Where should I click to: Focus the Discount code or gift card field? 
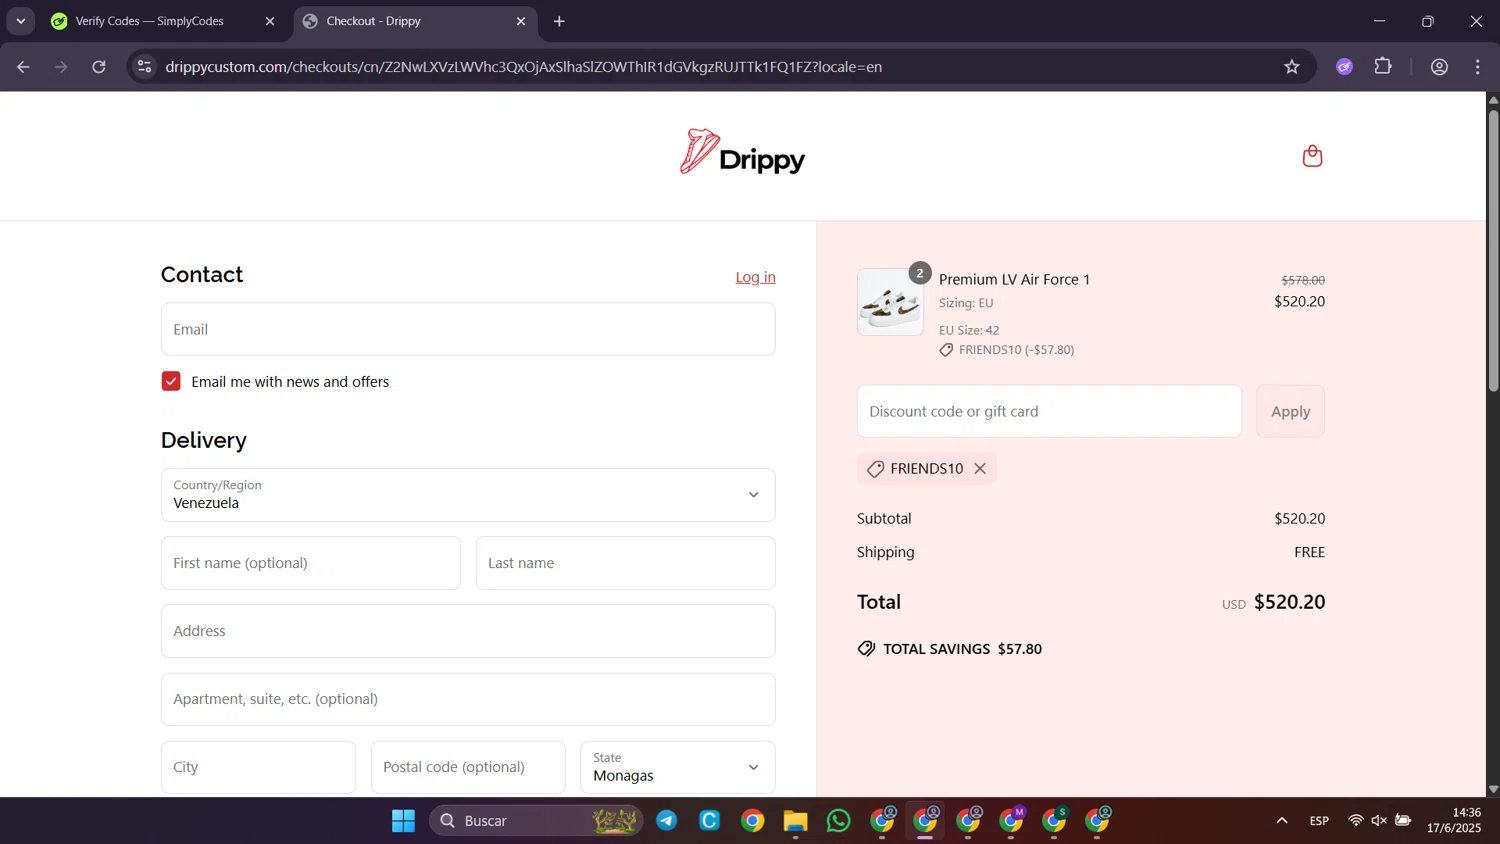(x=1049, y=411)
